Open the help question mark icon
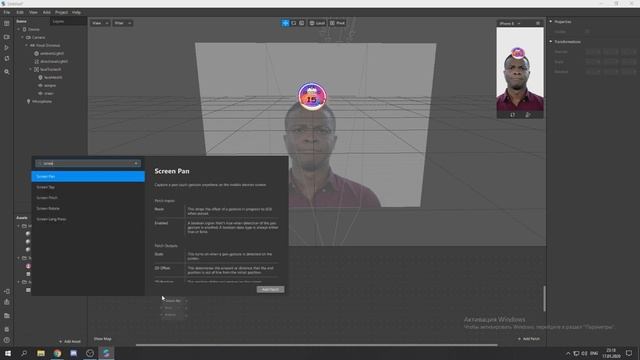Viewport: 640px width, 360px height. pos(7,340)
